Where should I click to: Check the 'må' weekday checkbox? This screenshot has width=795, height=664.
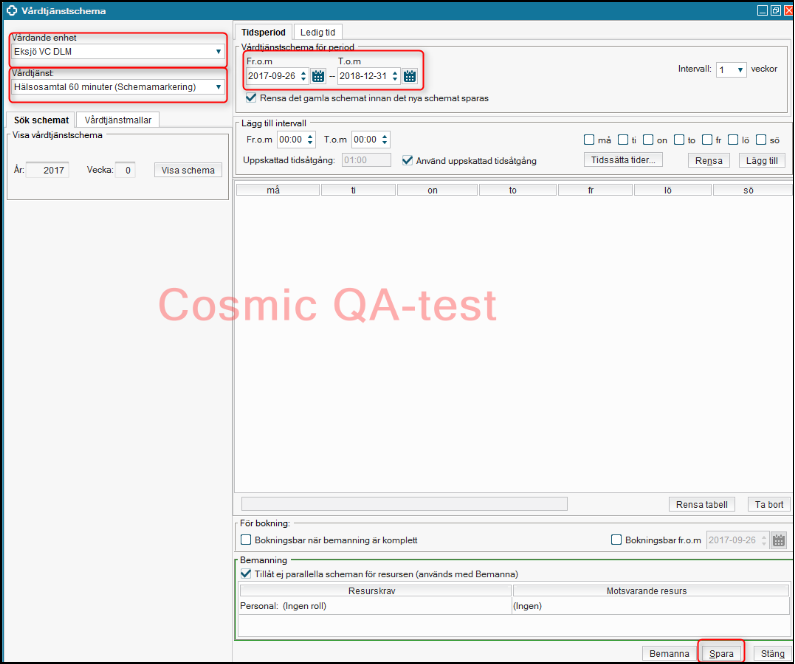tap(590, 140)
